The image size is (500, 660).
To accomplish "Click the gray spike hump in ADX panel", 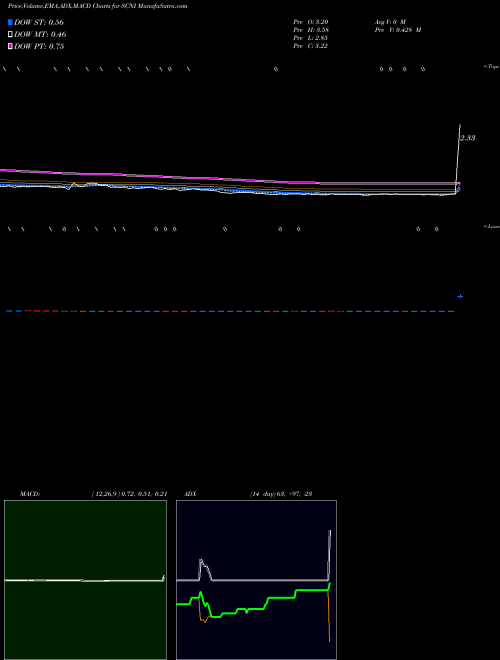I will coord(205,569).
